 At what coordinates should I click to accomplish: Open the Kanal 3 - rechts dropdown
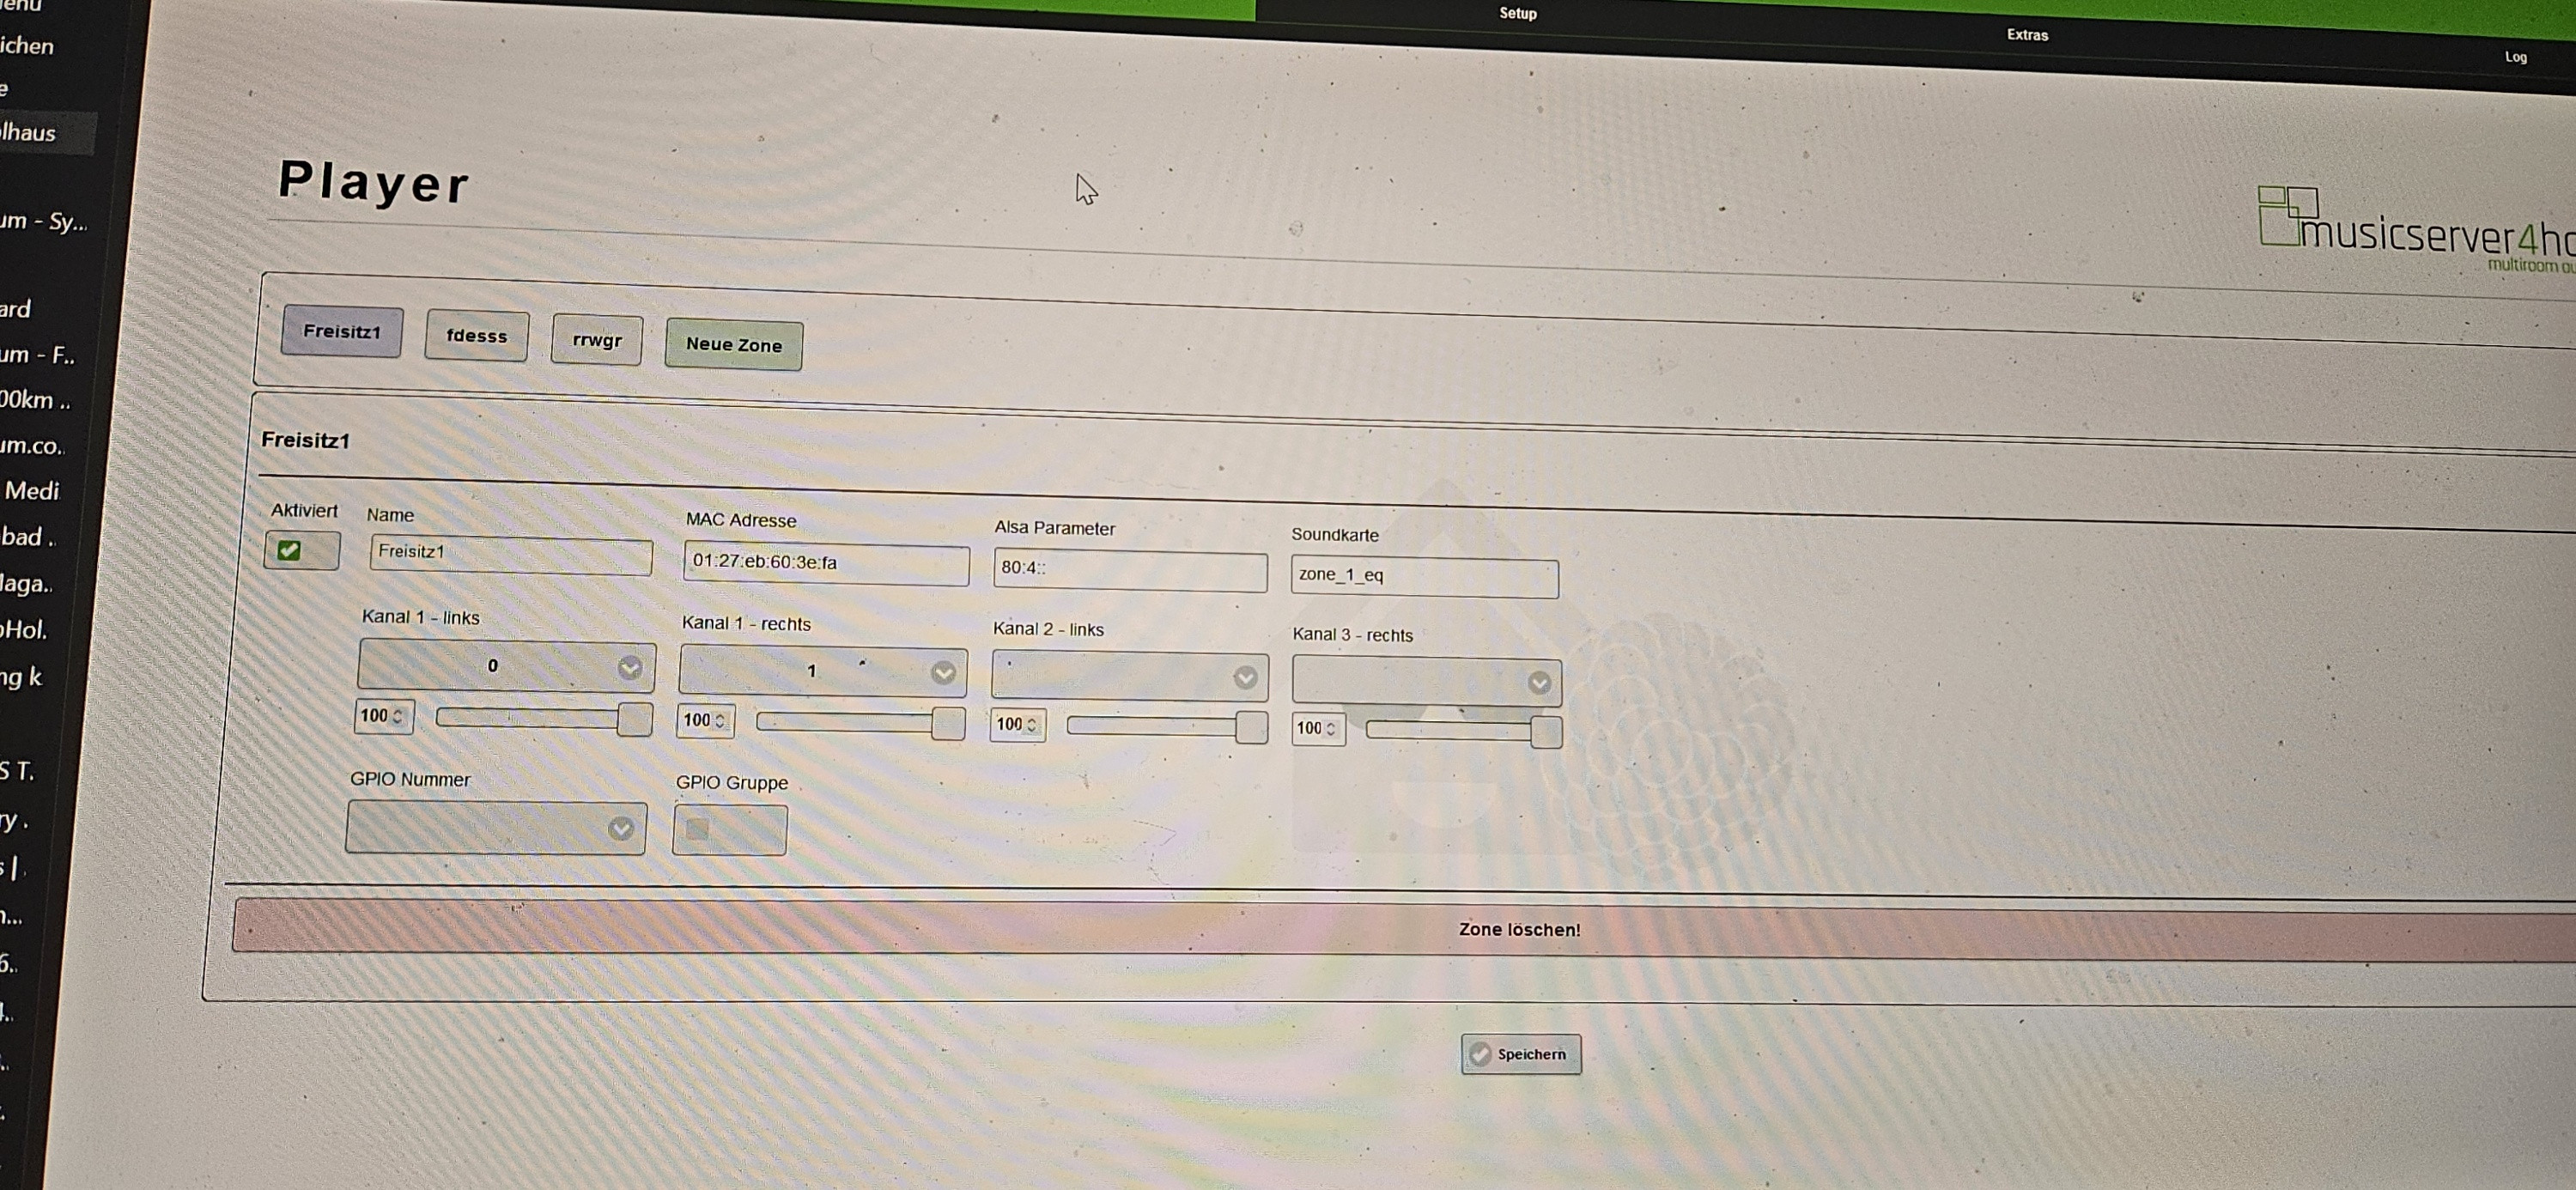pyautogui.click(x=1425, y=682)
